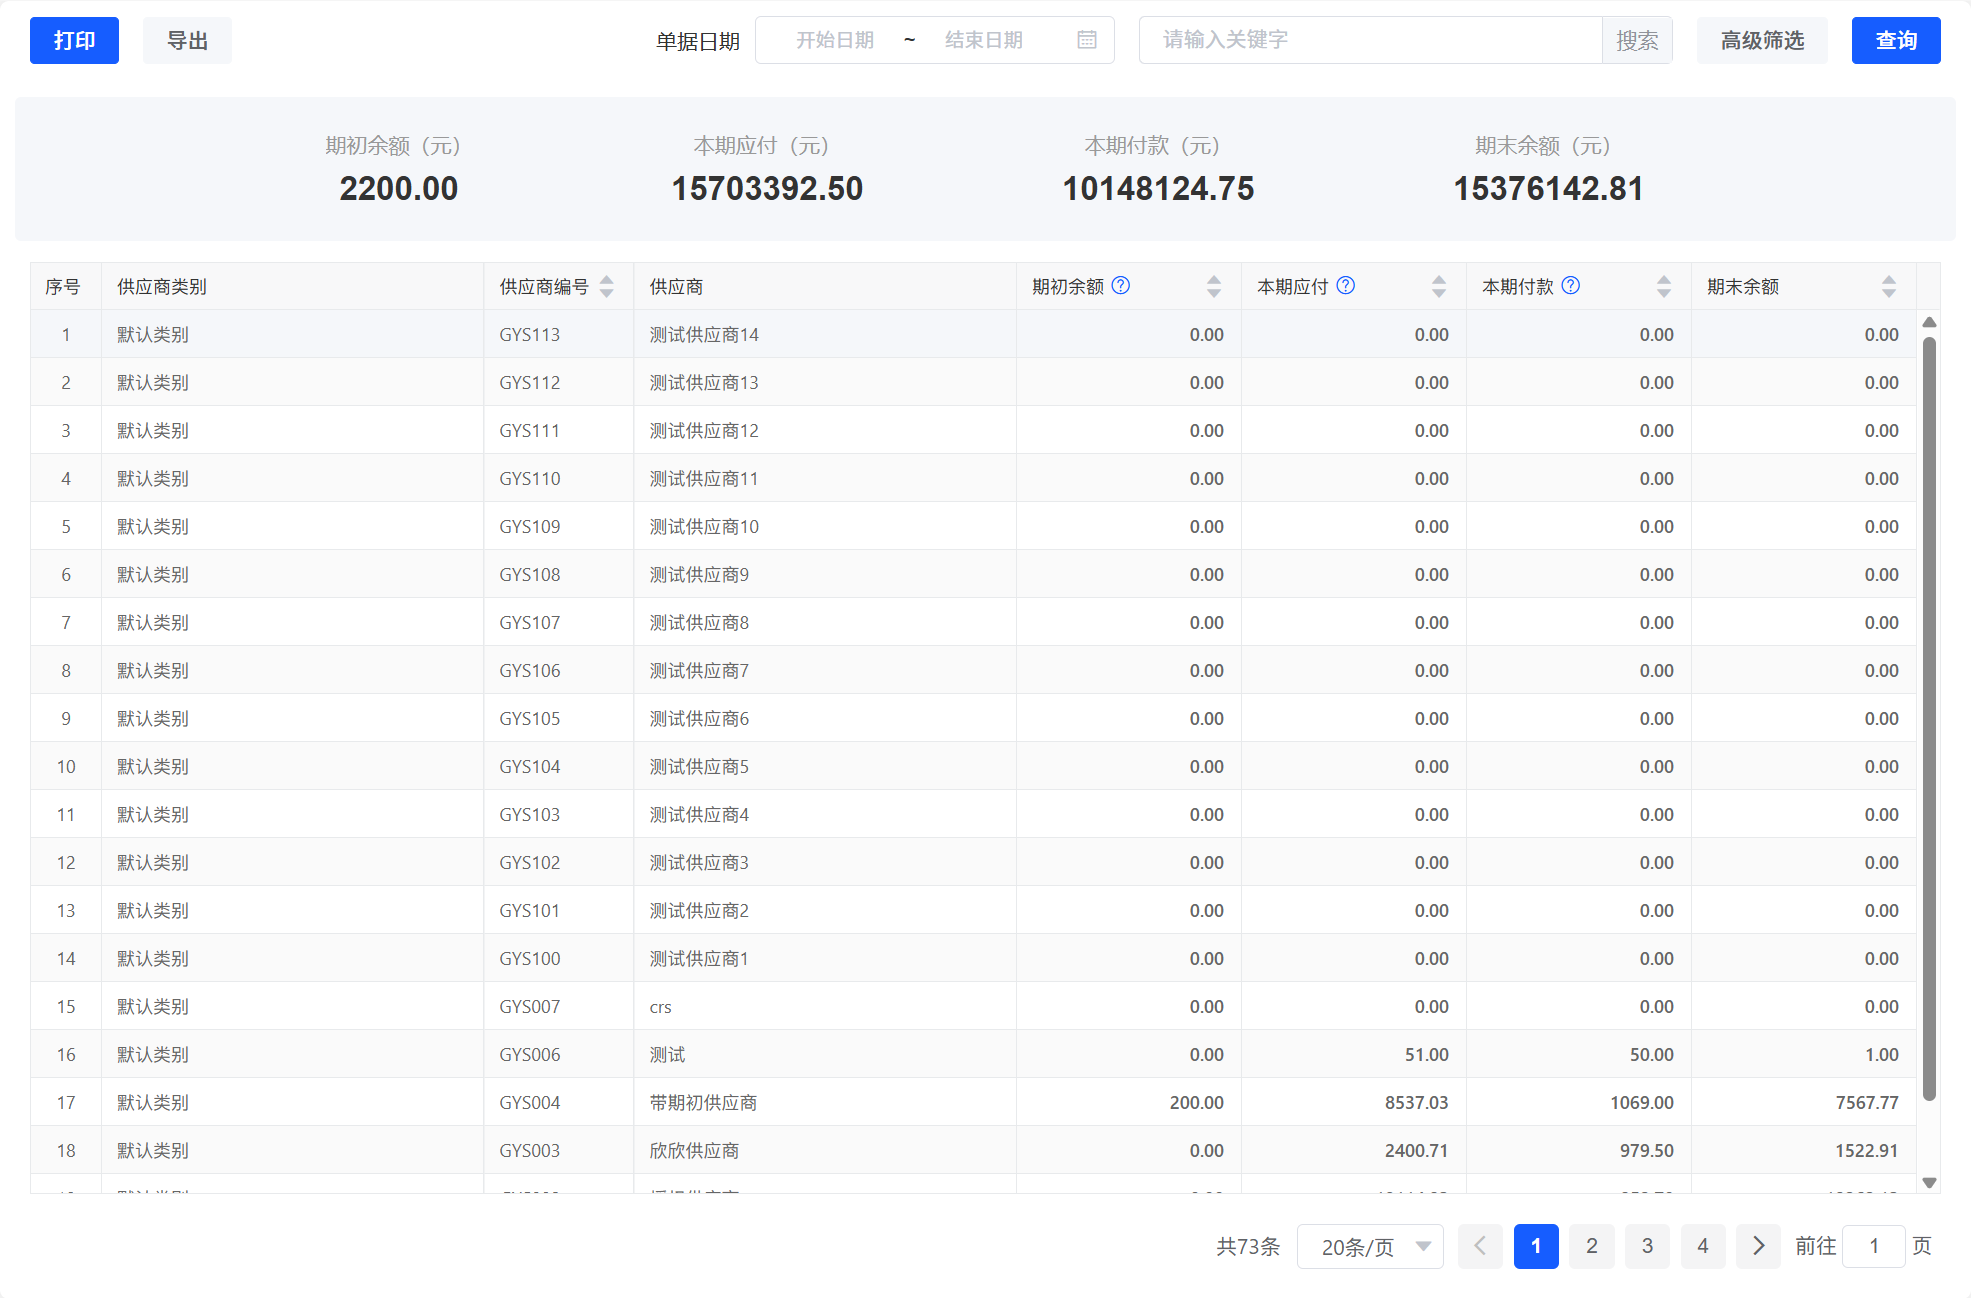Viewport: 1971px width, 1298px height.
Task: Click previous page arrow
Action: pyautogui.click(x=1480, y=1246)
